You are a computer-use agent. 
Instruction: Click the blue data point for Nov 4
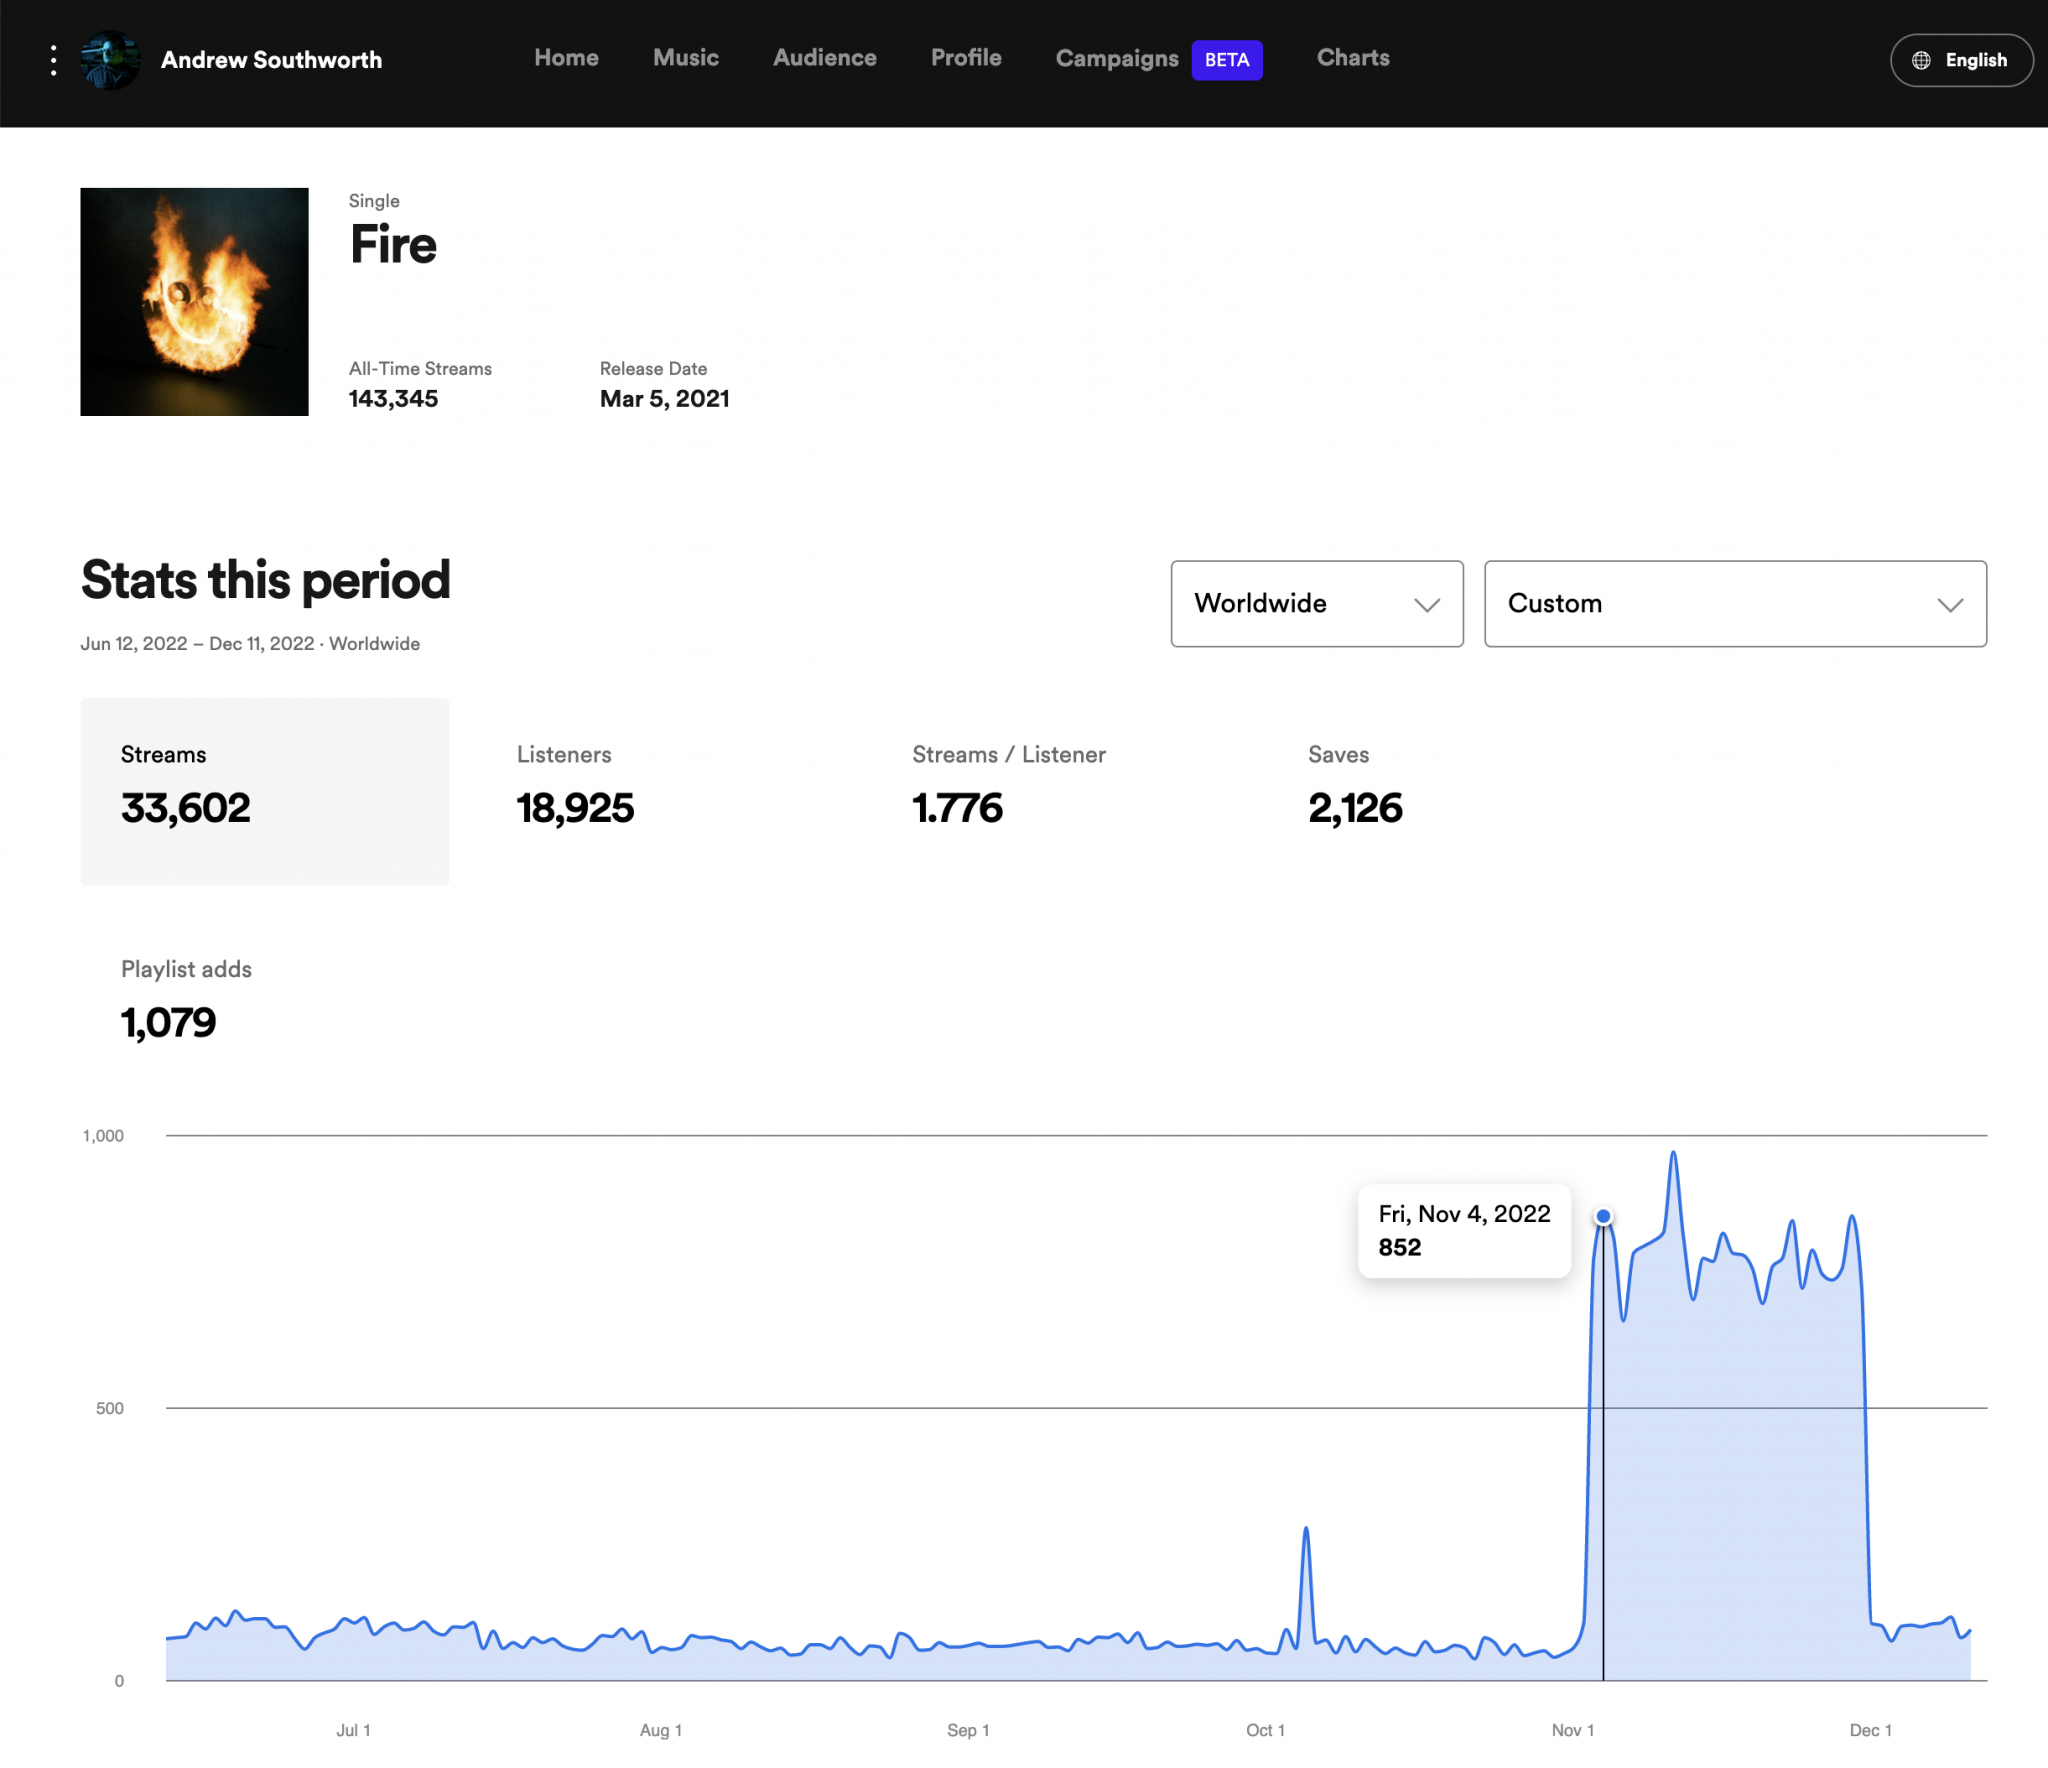[x=1603, y=1216]
